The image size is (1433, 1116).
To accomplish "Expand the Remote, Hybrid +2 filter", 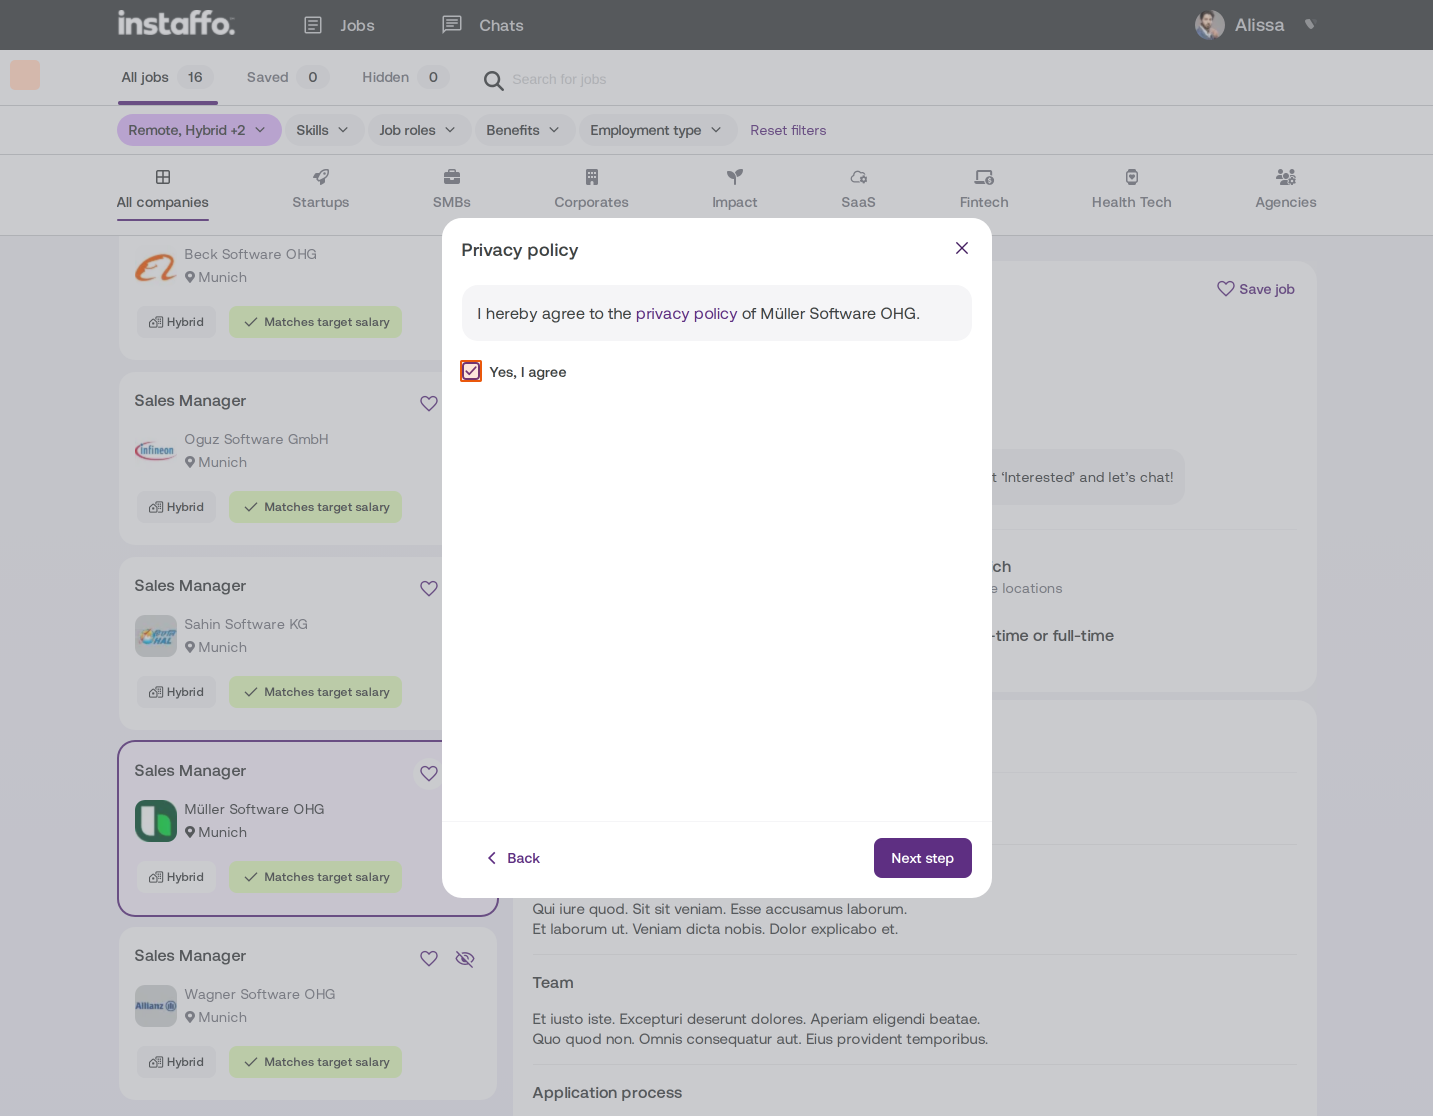I will (x=199, y=130).
